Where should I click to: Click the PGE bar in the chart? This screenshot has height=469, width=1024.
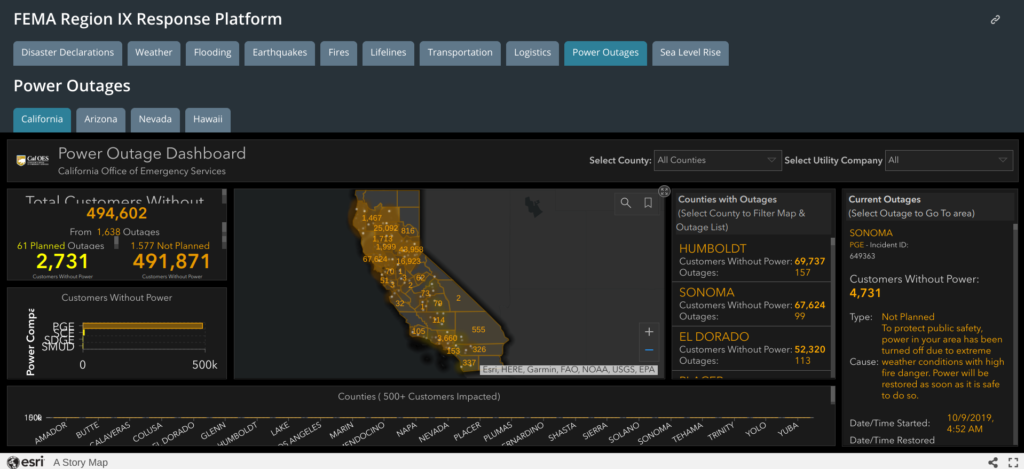tap(143, 325)
